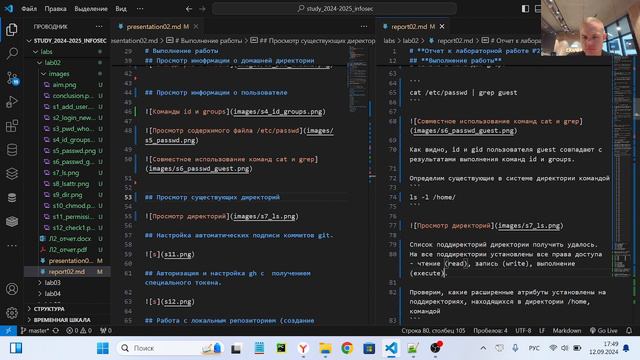Synchronize changes icon in status bar
This screenshot has height=360, width=640.
click(x=56, y=331)
